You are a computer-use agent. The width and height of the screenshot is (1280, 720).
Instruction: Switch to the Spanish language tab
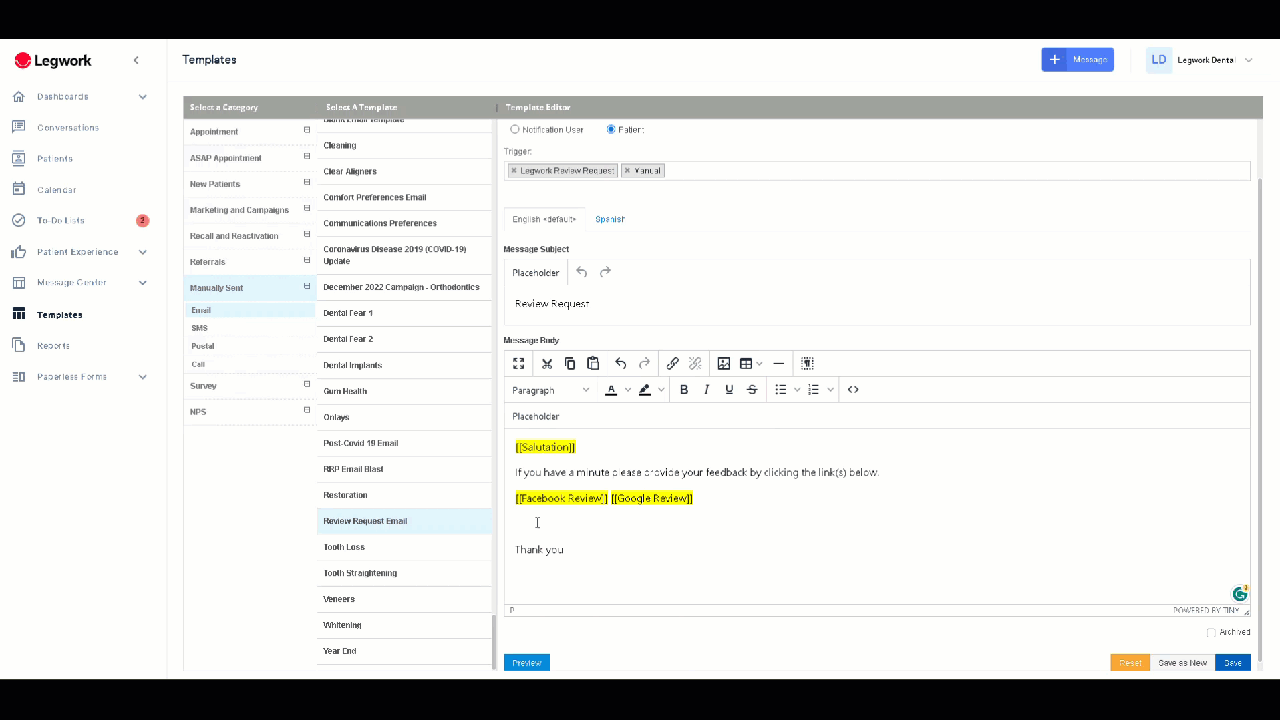pos(610,219)
